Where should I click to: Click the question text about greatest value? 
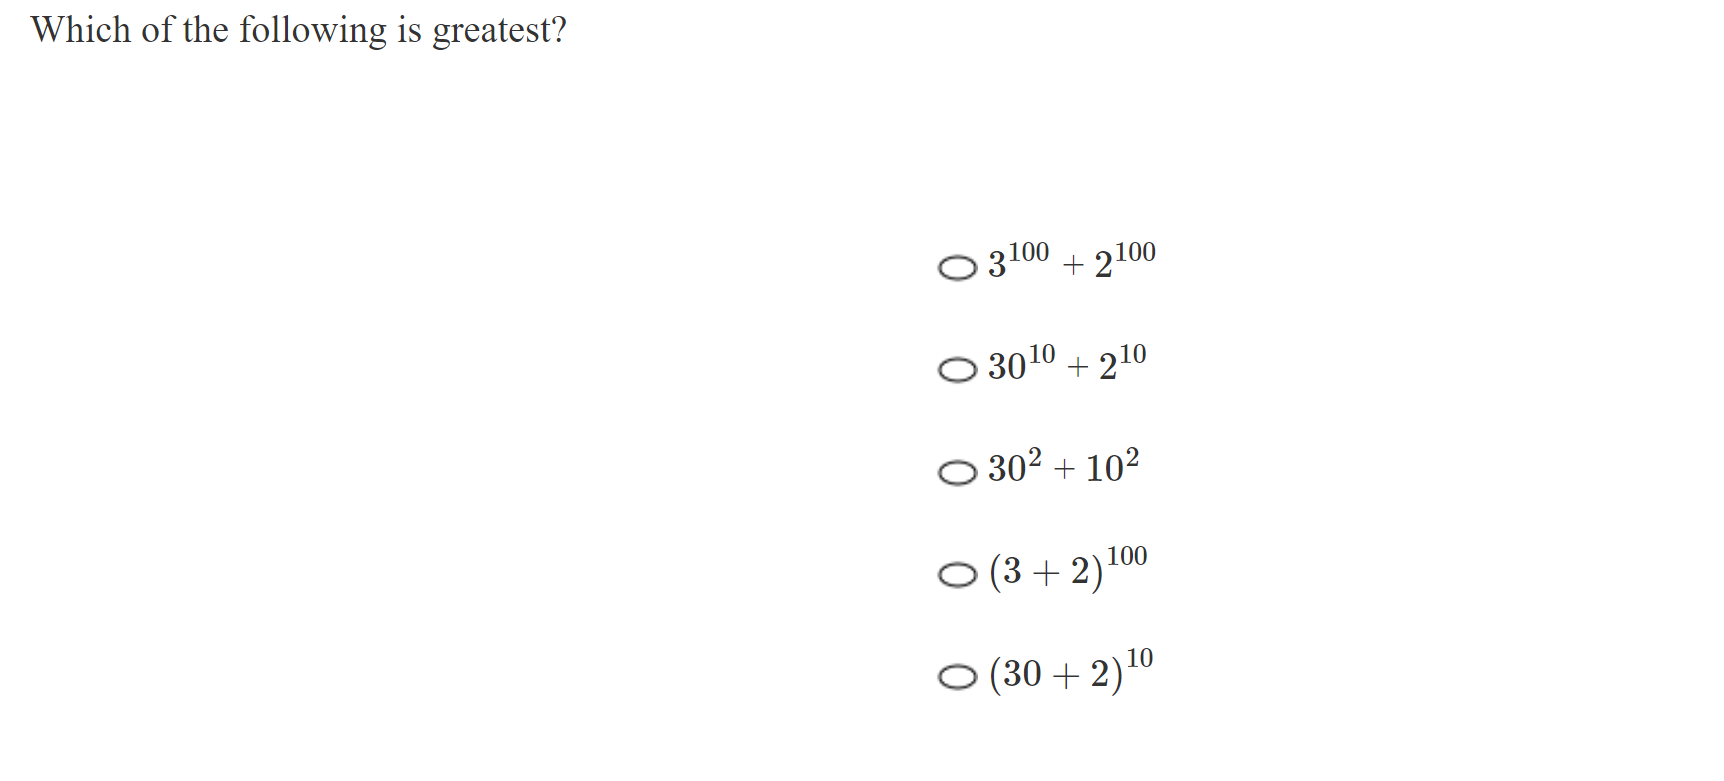pos(299,30)
